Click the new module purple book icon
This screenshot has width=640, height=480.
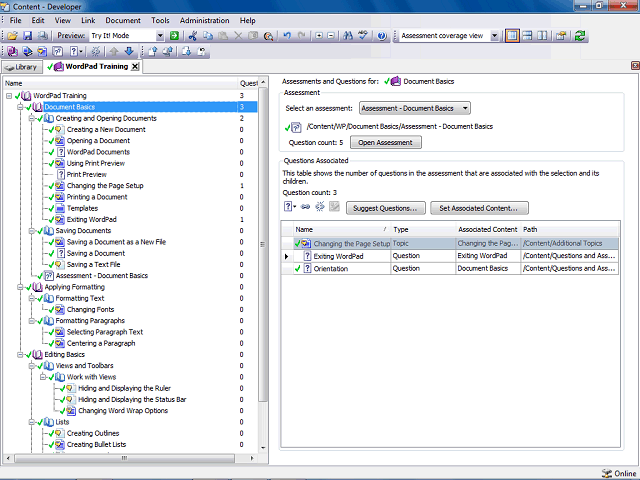click(12, 51)
